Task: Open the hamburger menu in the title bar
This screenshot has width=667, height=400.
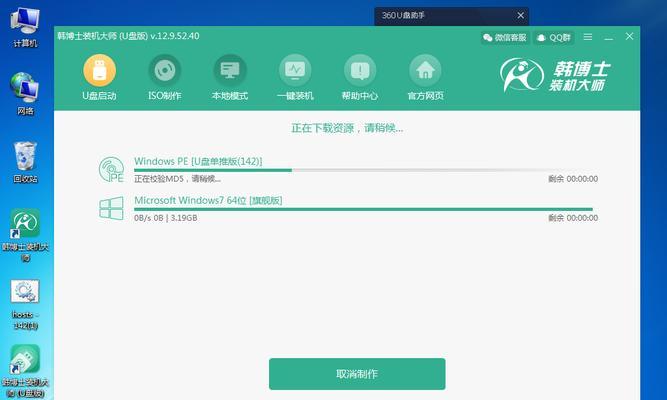Action: (588, 37)
